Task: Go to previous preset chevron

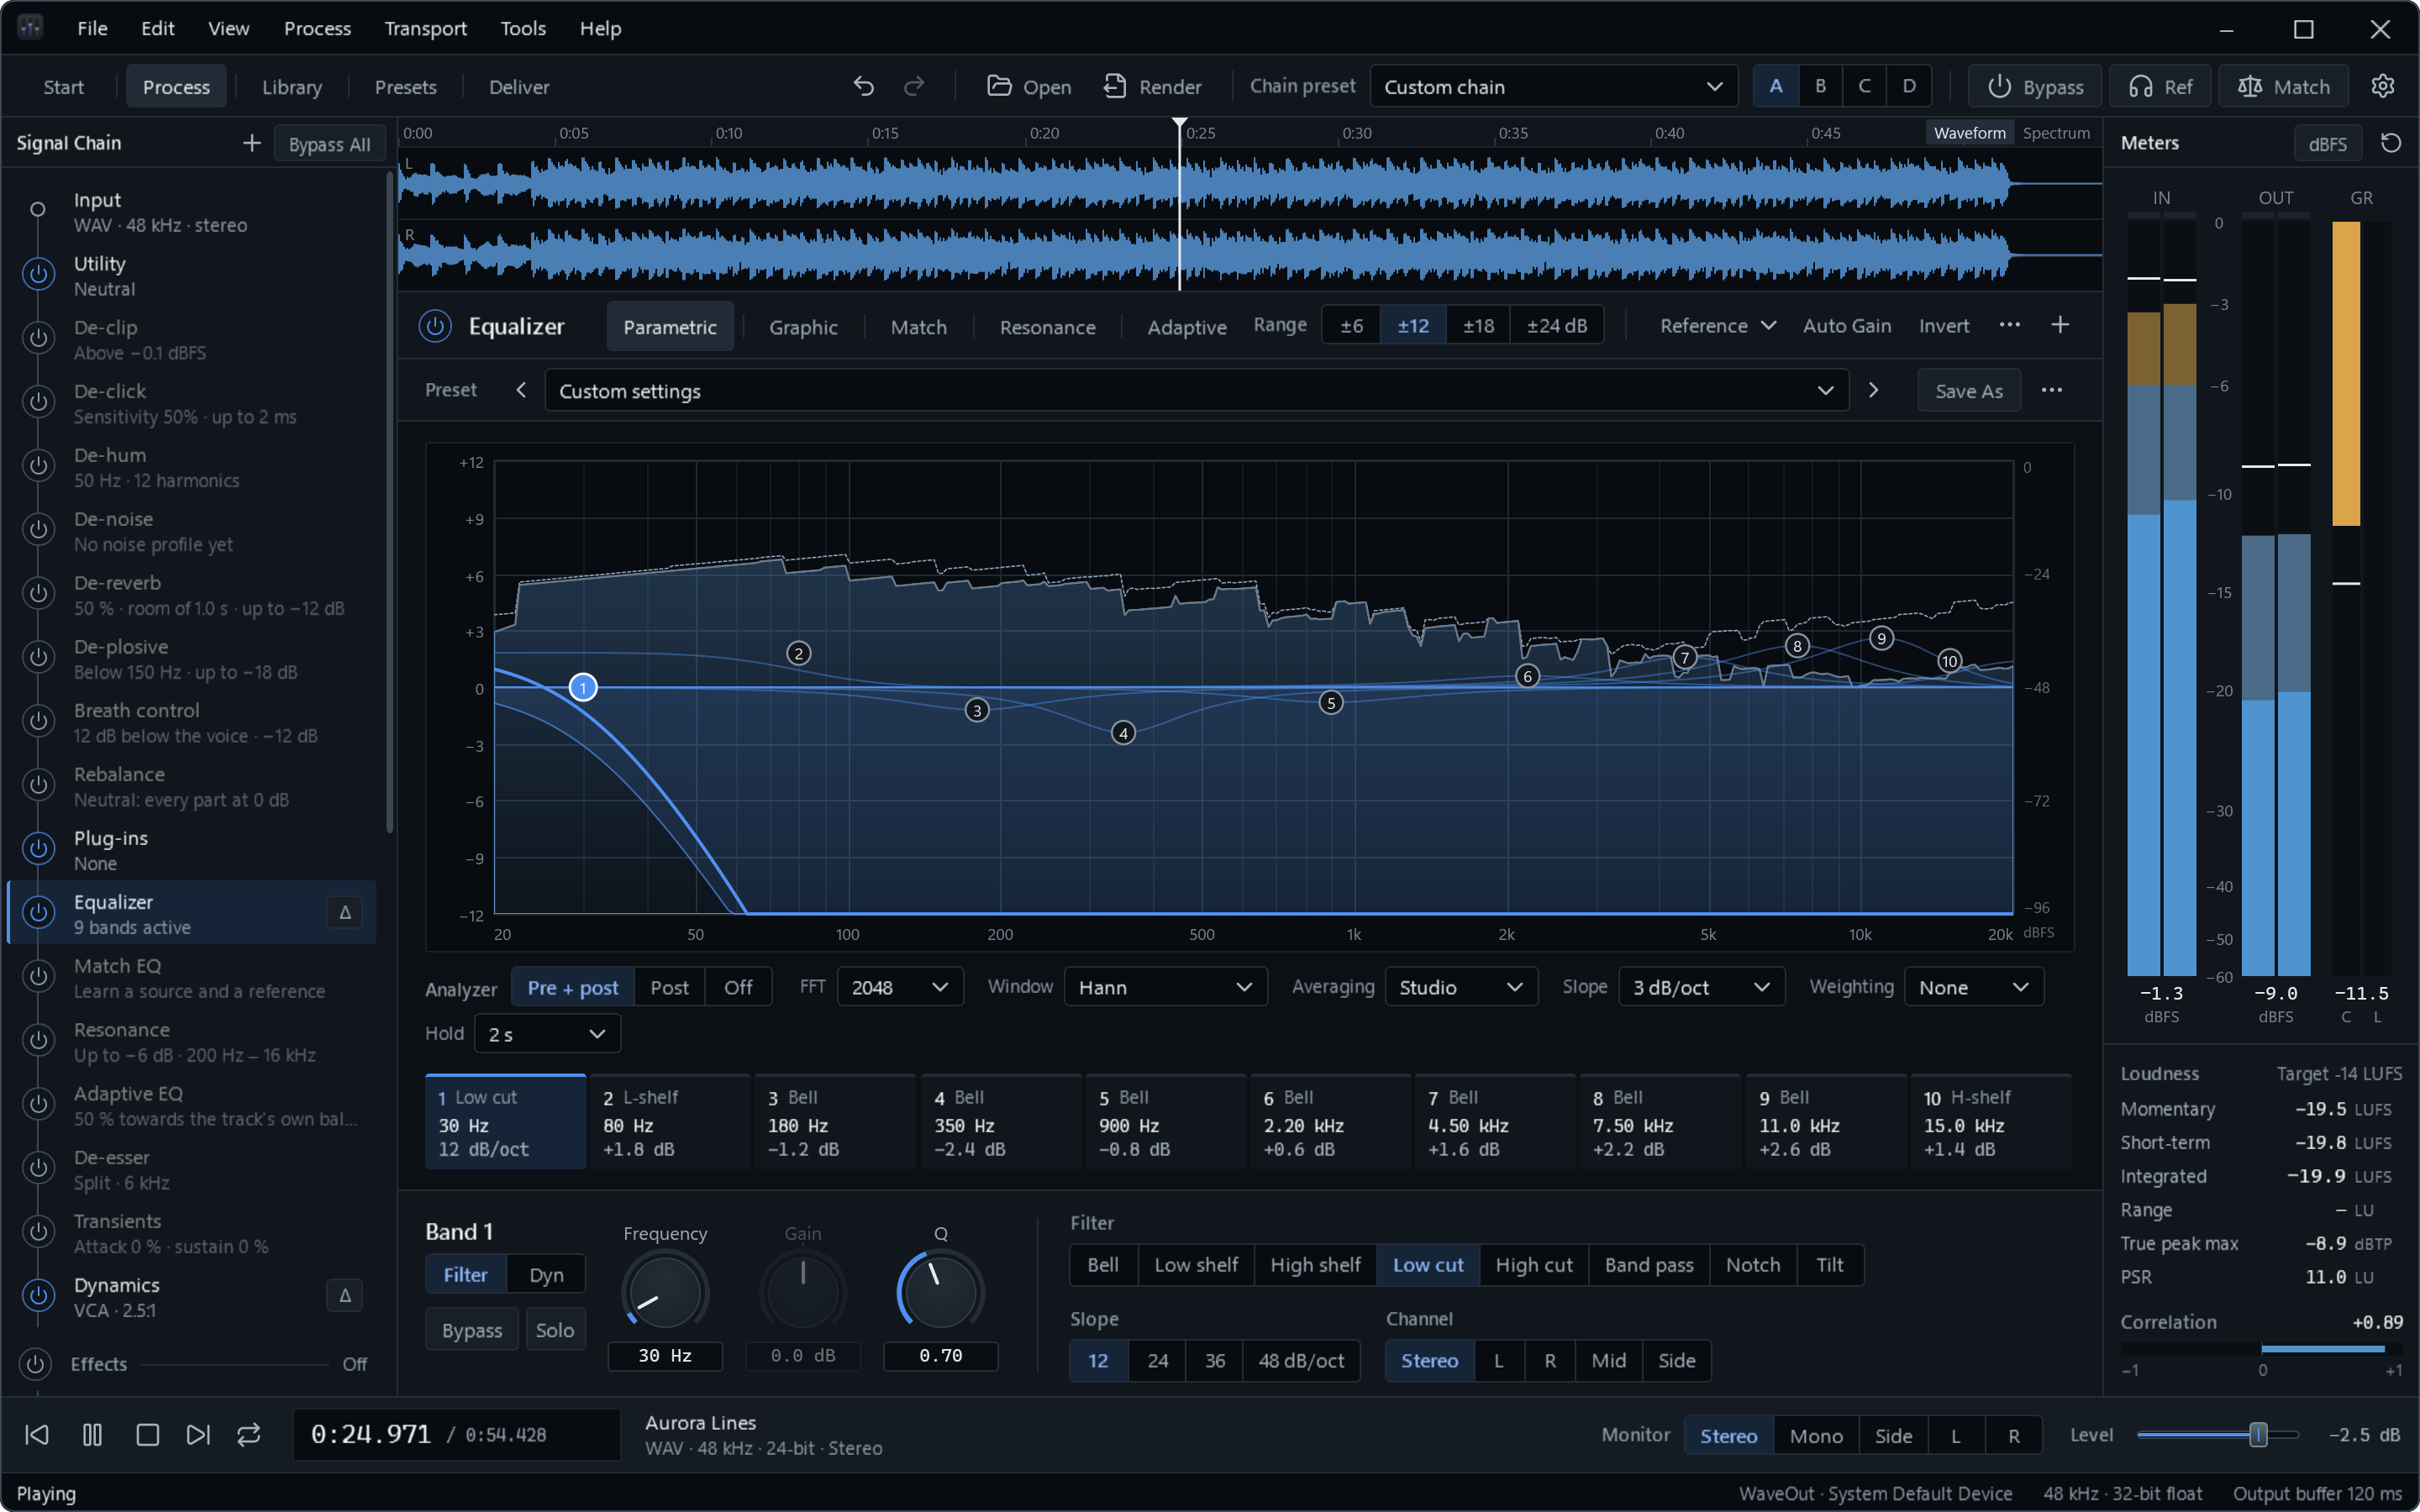Action: point(521,390)
